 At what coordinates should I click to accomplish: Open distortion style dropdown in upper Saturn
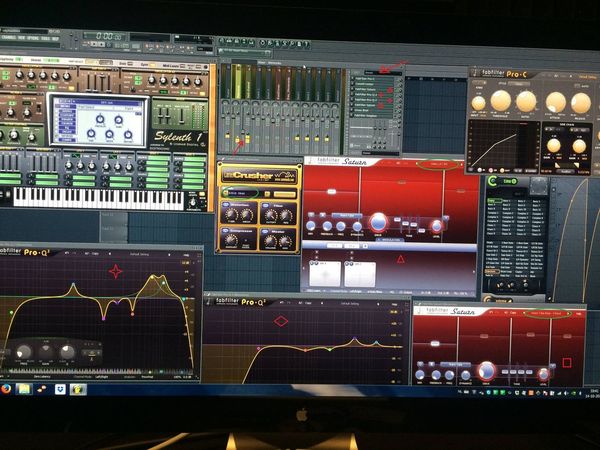pos(347,215)
